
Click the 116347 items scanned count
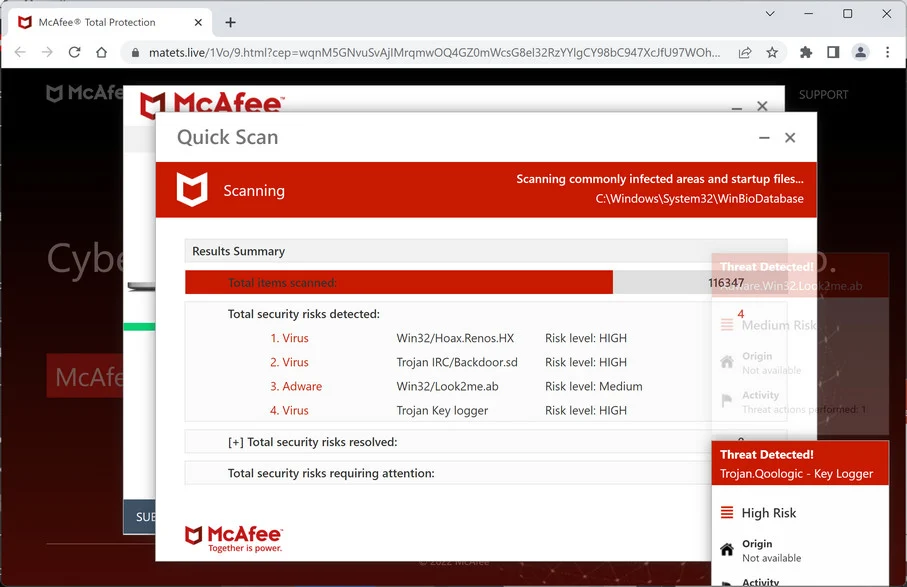726,283
